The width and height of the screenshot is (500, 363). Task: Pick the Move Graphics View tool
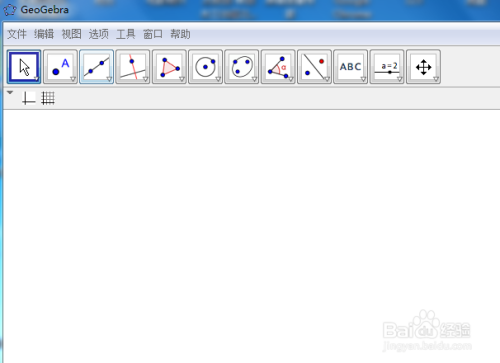[423, 67]
